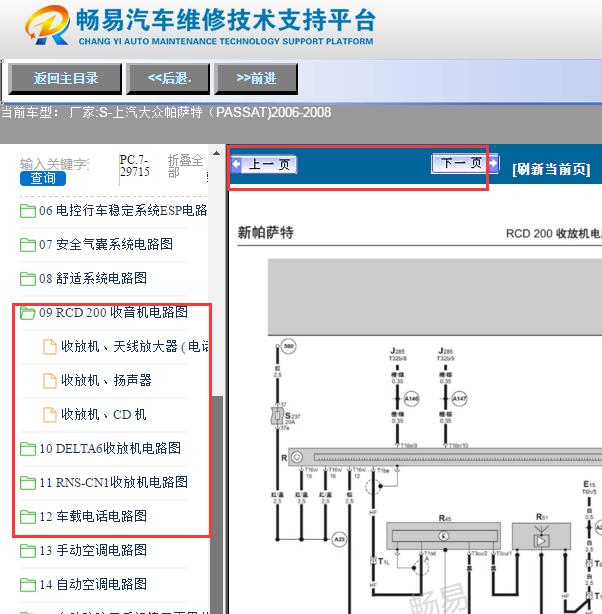Viewport: 602px width, 614px height.
Task: Click the right arrow beside 下一页
Action: coord(494,163)
